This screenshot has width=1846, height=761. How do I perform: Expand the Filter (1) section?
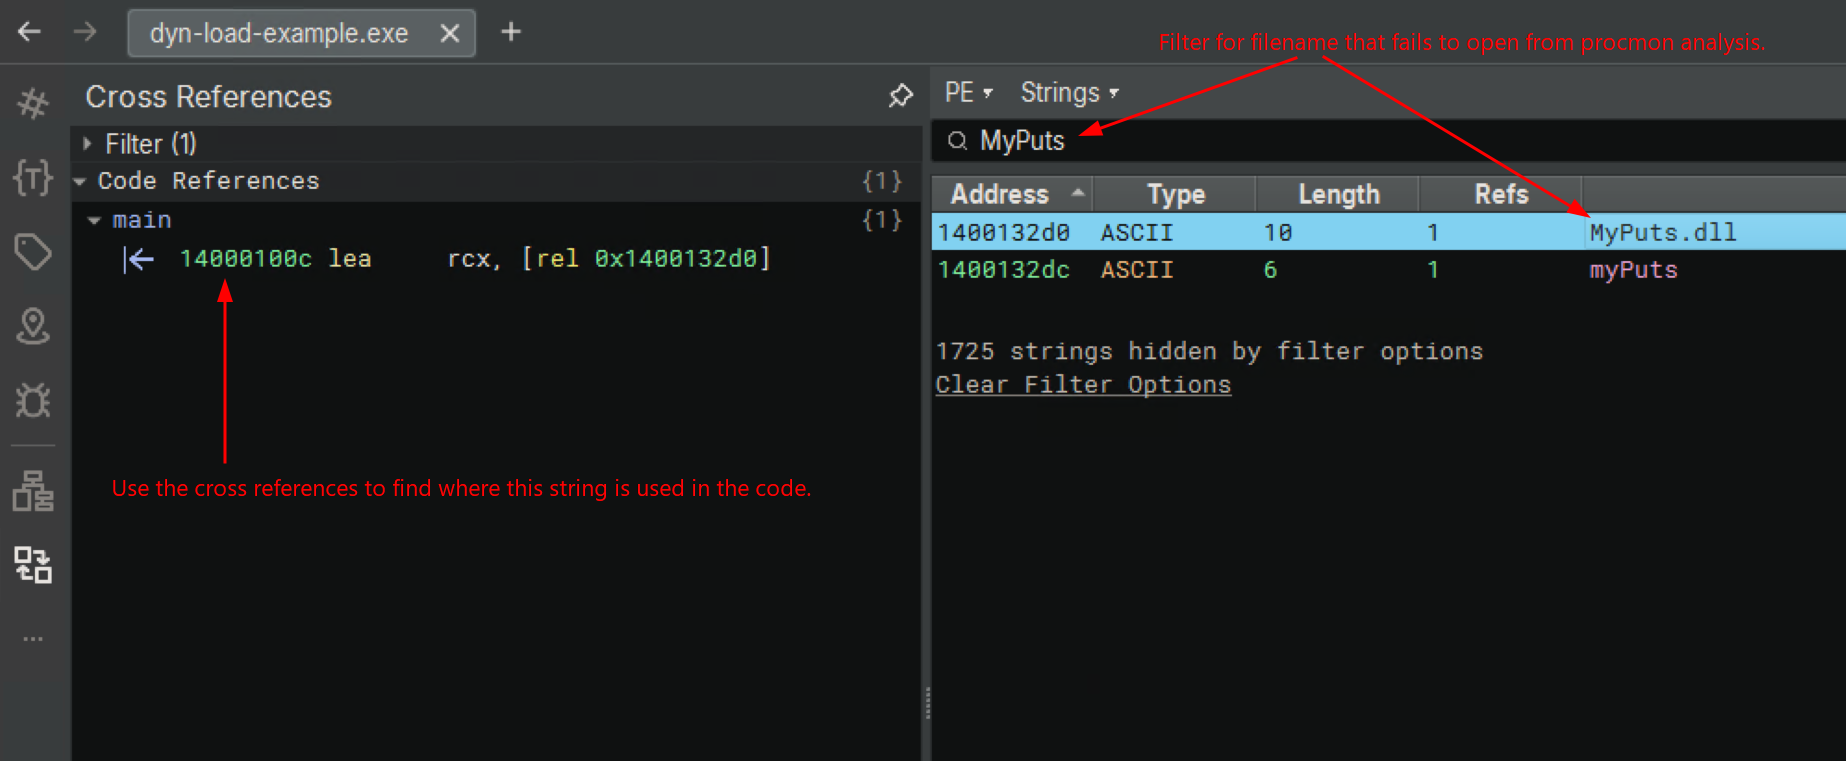tap(88, 144)
